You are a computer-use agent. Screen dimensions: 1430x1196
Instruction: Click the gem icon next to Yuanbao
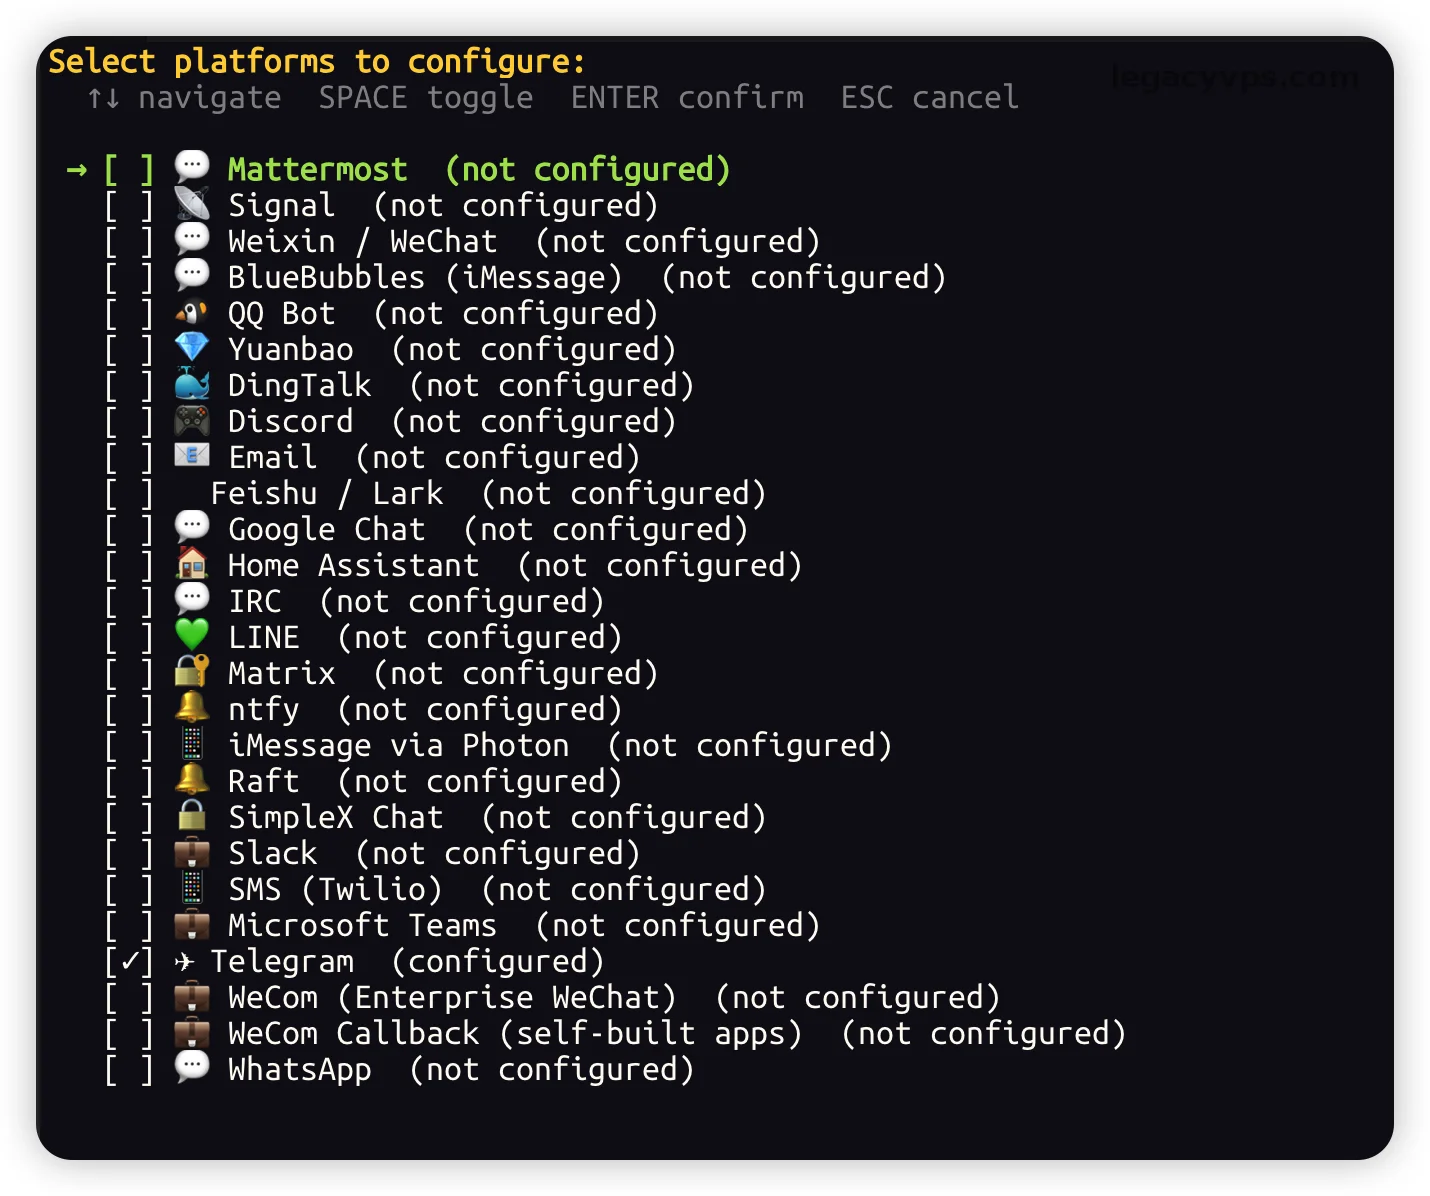click(x=192, y=348)
